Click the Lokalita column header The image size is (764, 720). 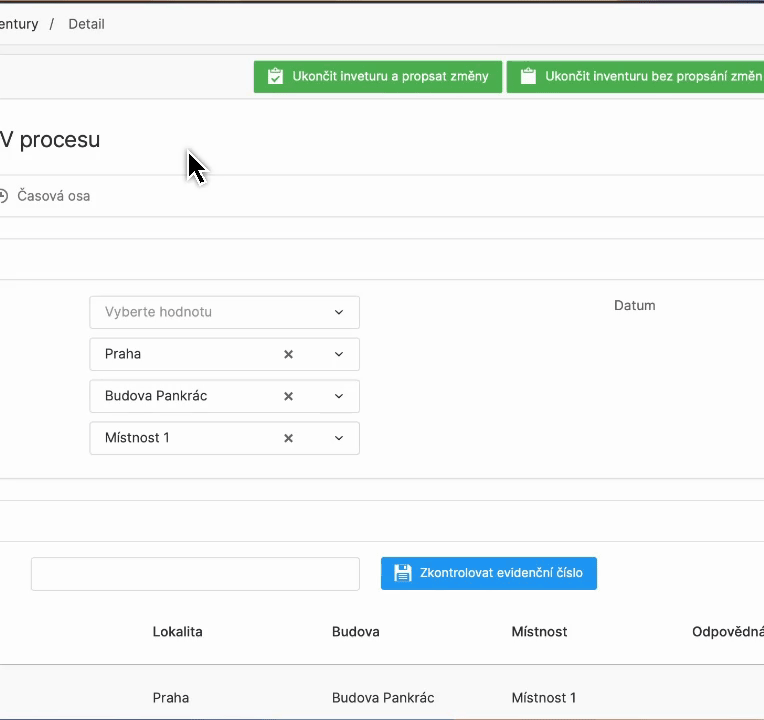tap(177, 632)
